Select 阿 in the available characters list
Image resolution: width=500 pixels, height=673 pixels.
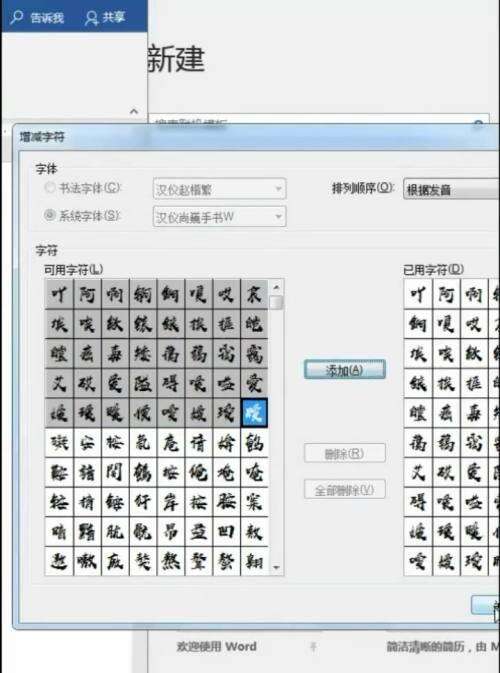pos(87,294)
